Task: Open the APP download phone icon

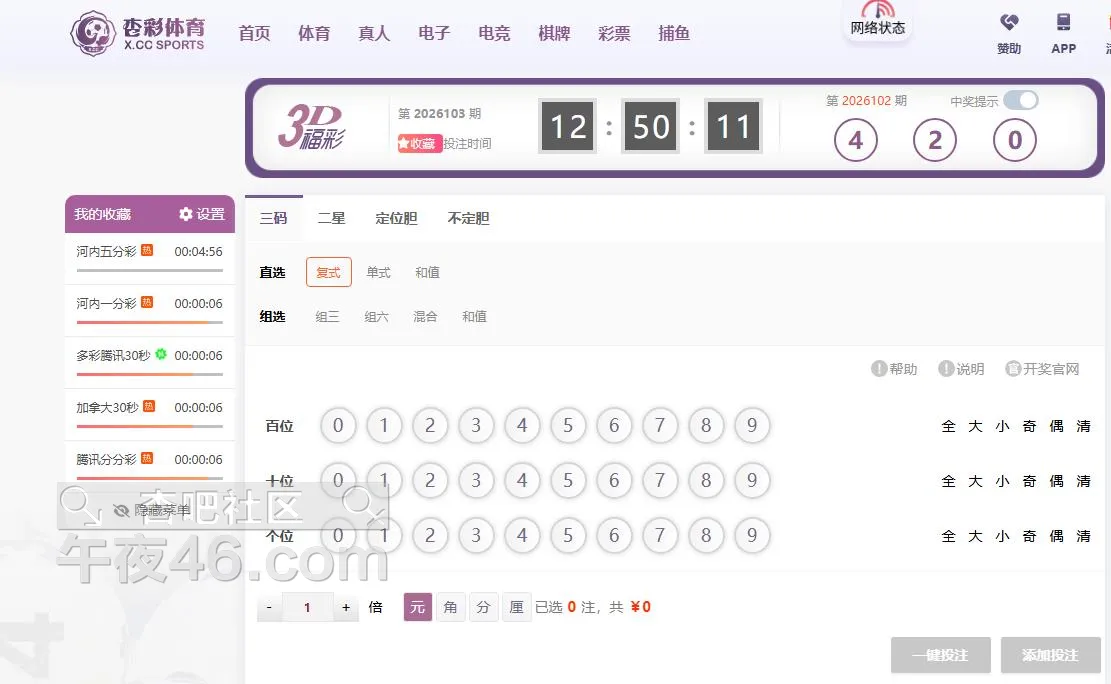Action: [1063, 23]
